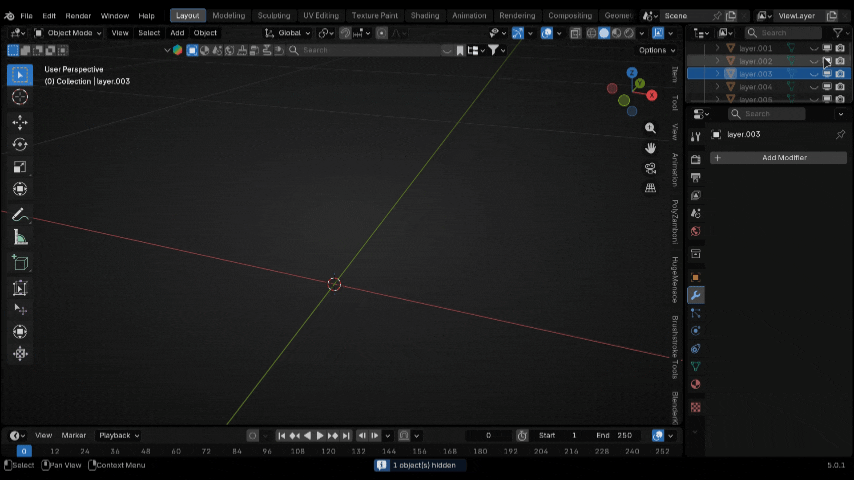This screenshot has width=854, height=480.
Task: Select the Add Cube tool
Action: click(x=20, y=263)
